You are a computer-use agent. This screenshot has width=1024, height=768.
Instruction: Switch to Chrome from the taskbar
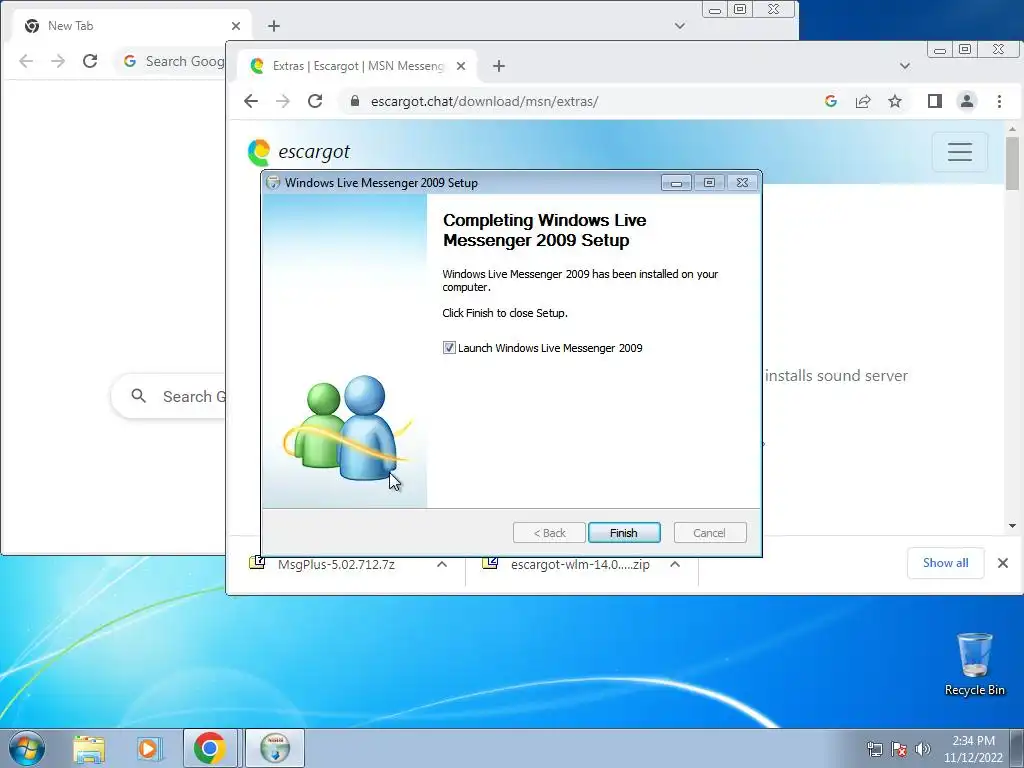click(210, 748)
